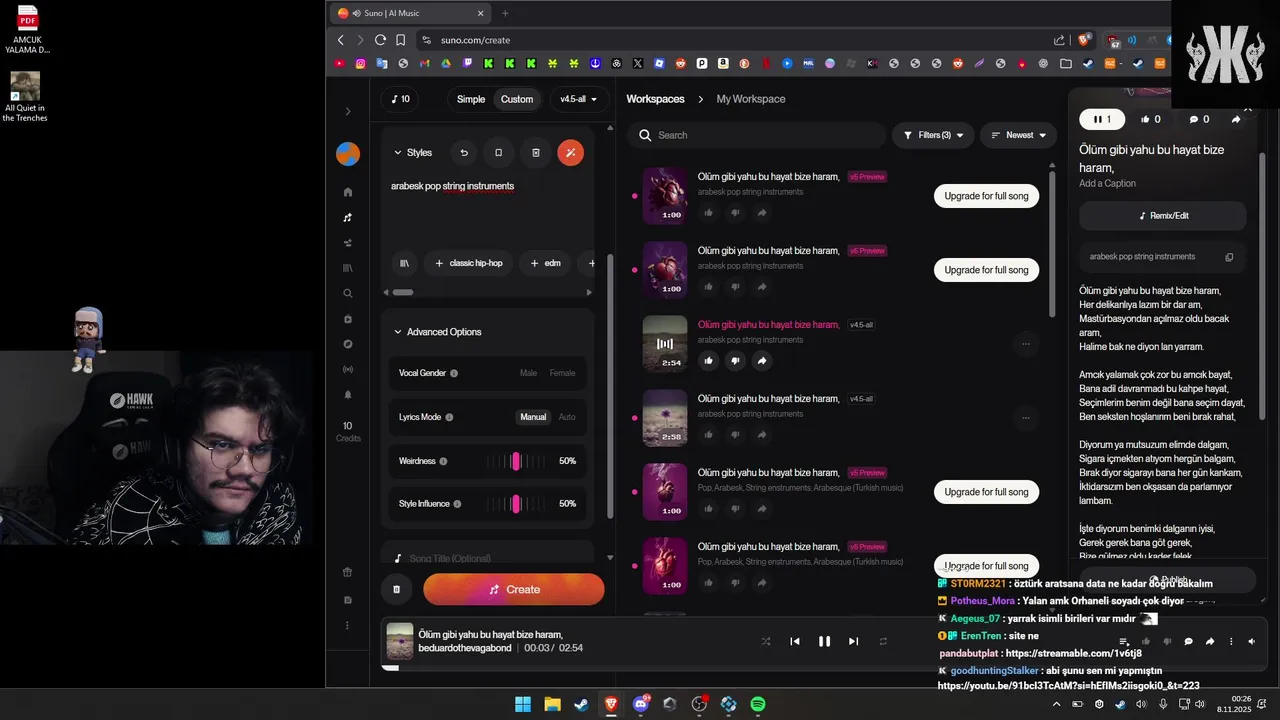1280x720 pixels.
Task: Click the orange magic wand styles button
Action: click(x=571, y=153)
